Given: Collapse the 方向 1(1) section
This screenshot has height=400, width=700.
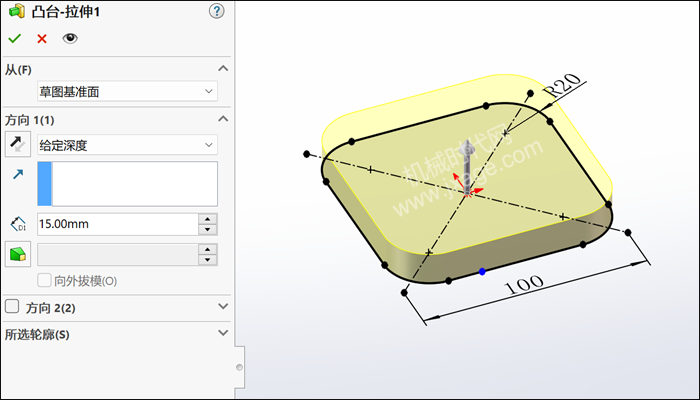Looking at the screenshot, I should pyautogui.click(x=222, y=119).
